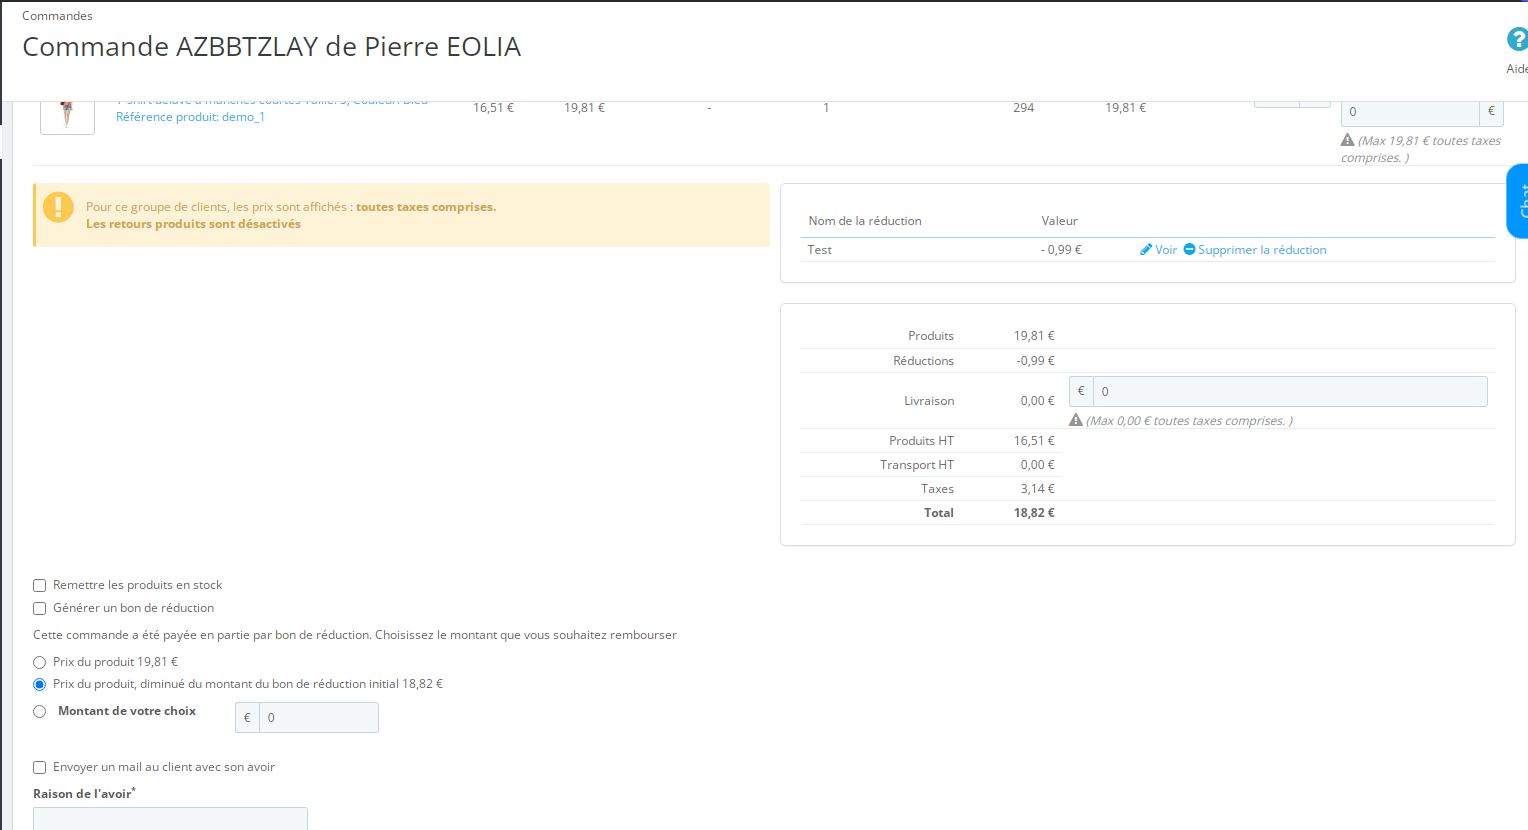Click the Voir link for Test reduction
This screenshot has height=830, width=1528.
1166,250
